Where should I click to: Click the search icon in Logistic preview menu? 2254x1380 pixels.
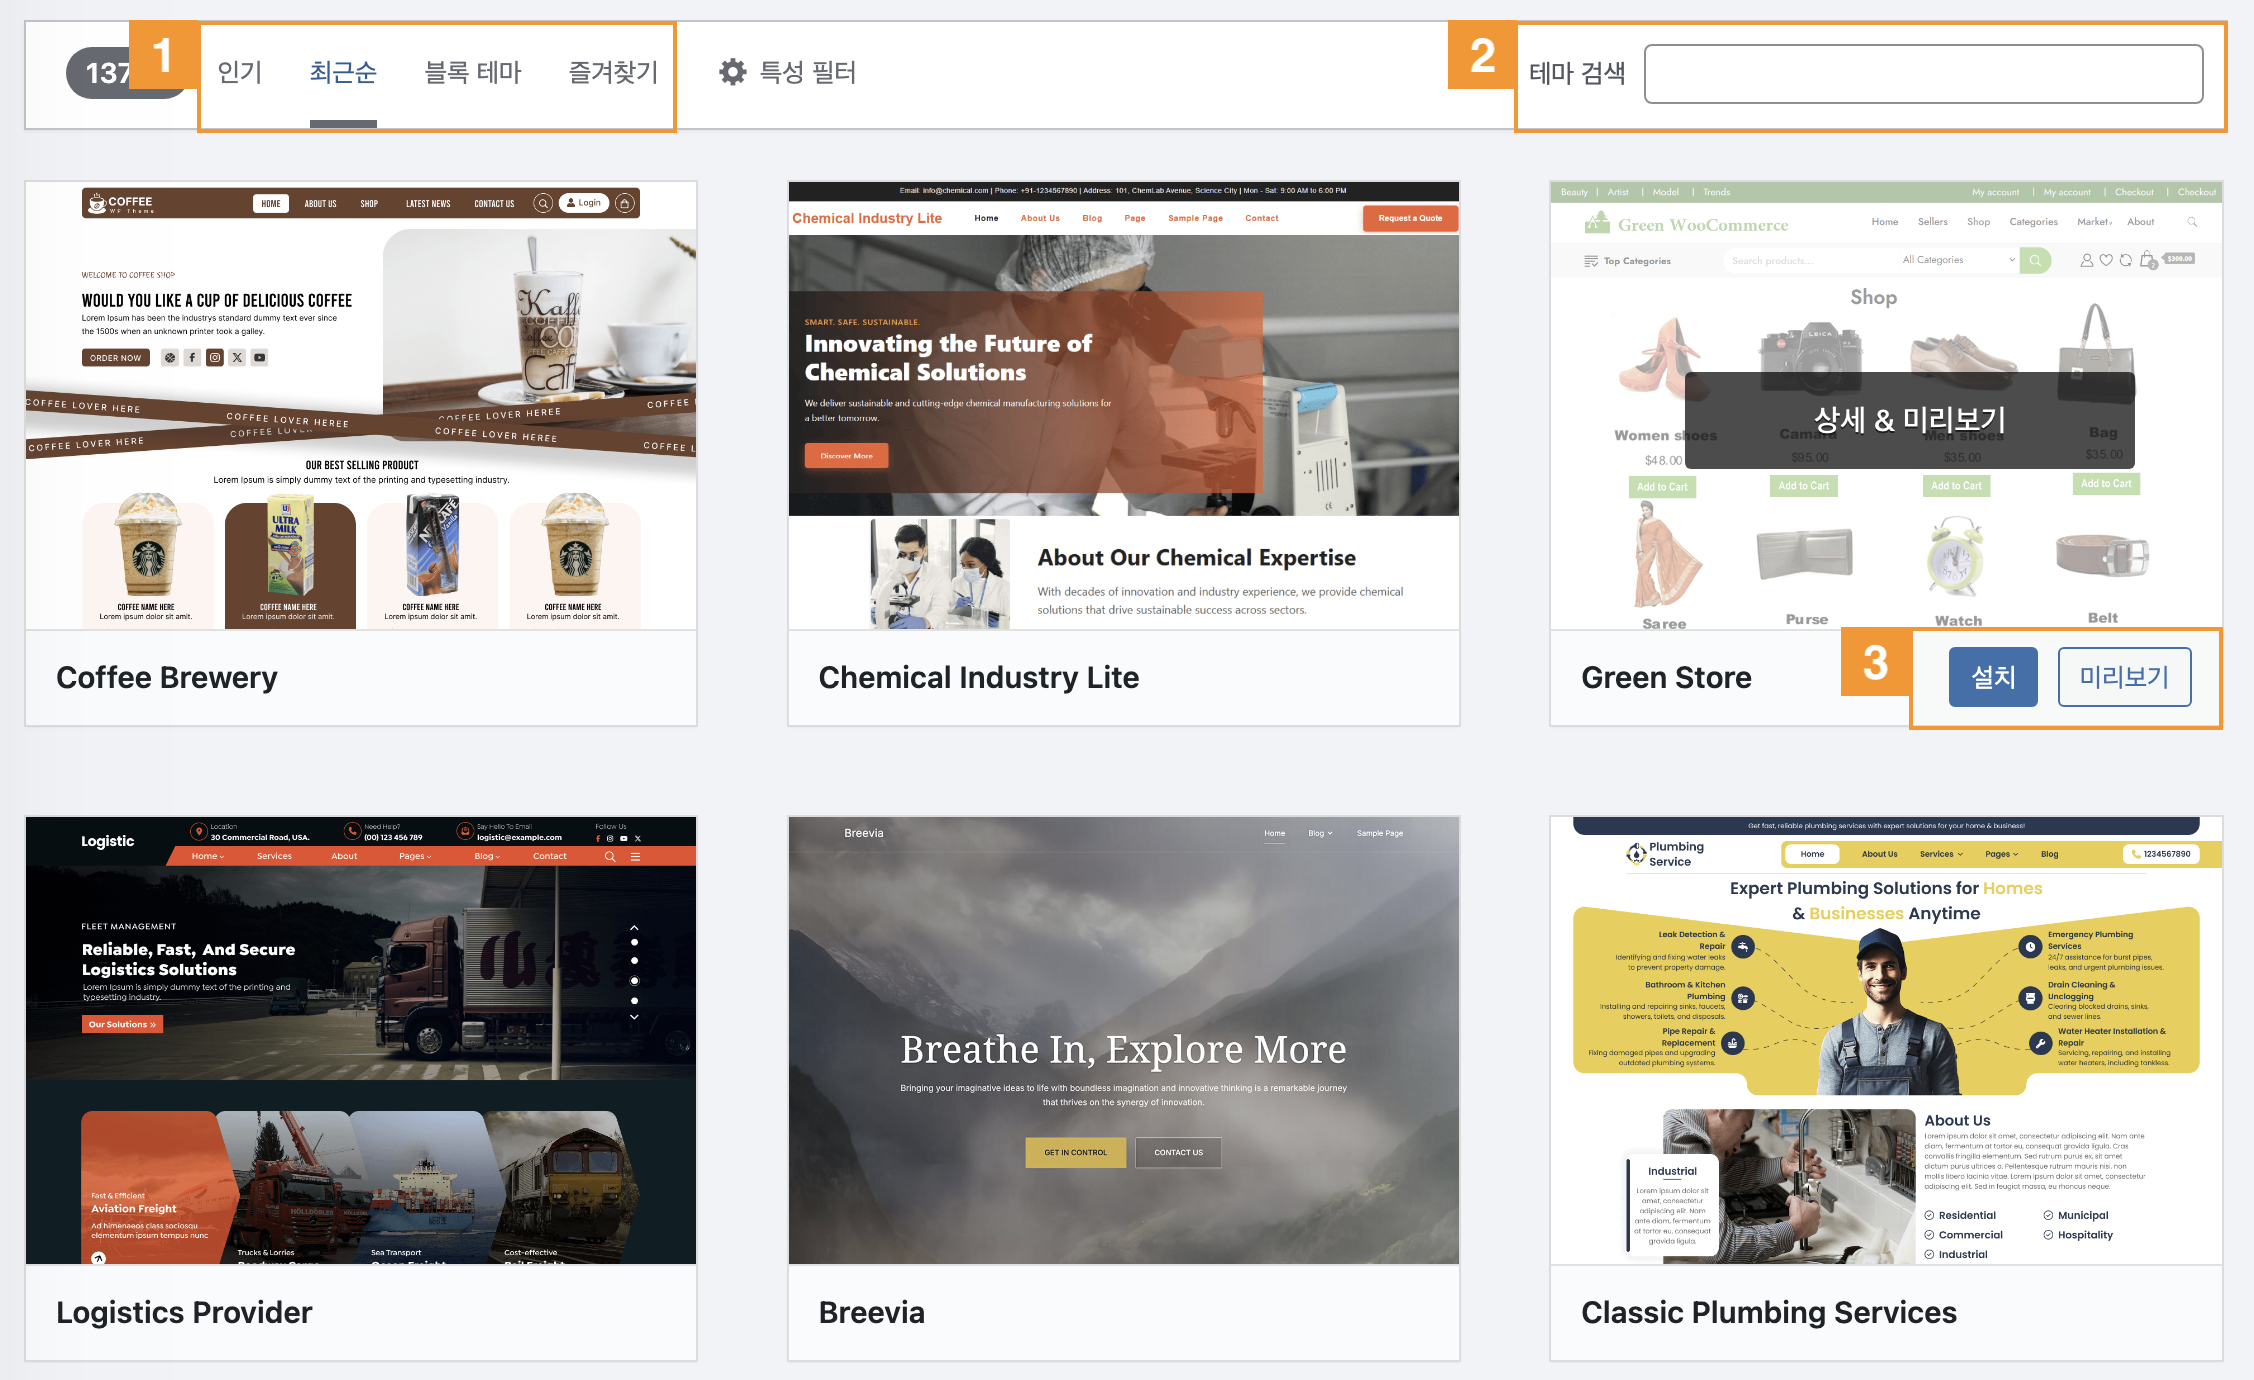click(x=610, y=856)
